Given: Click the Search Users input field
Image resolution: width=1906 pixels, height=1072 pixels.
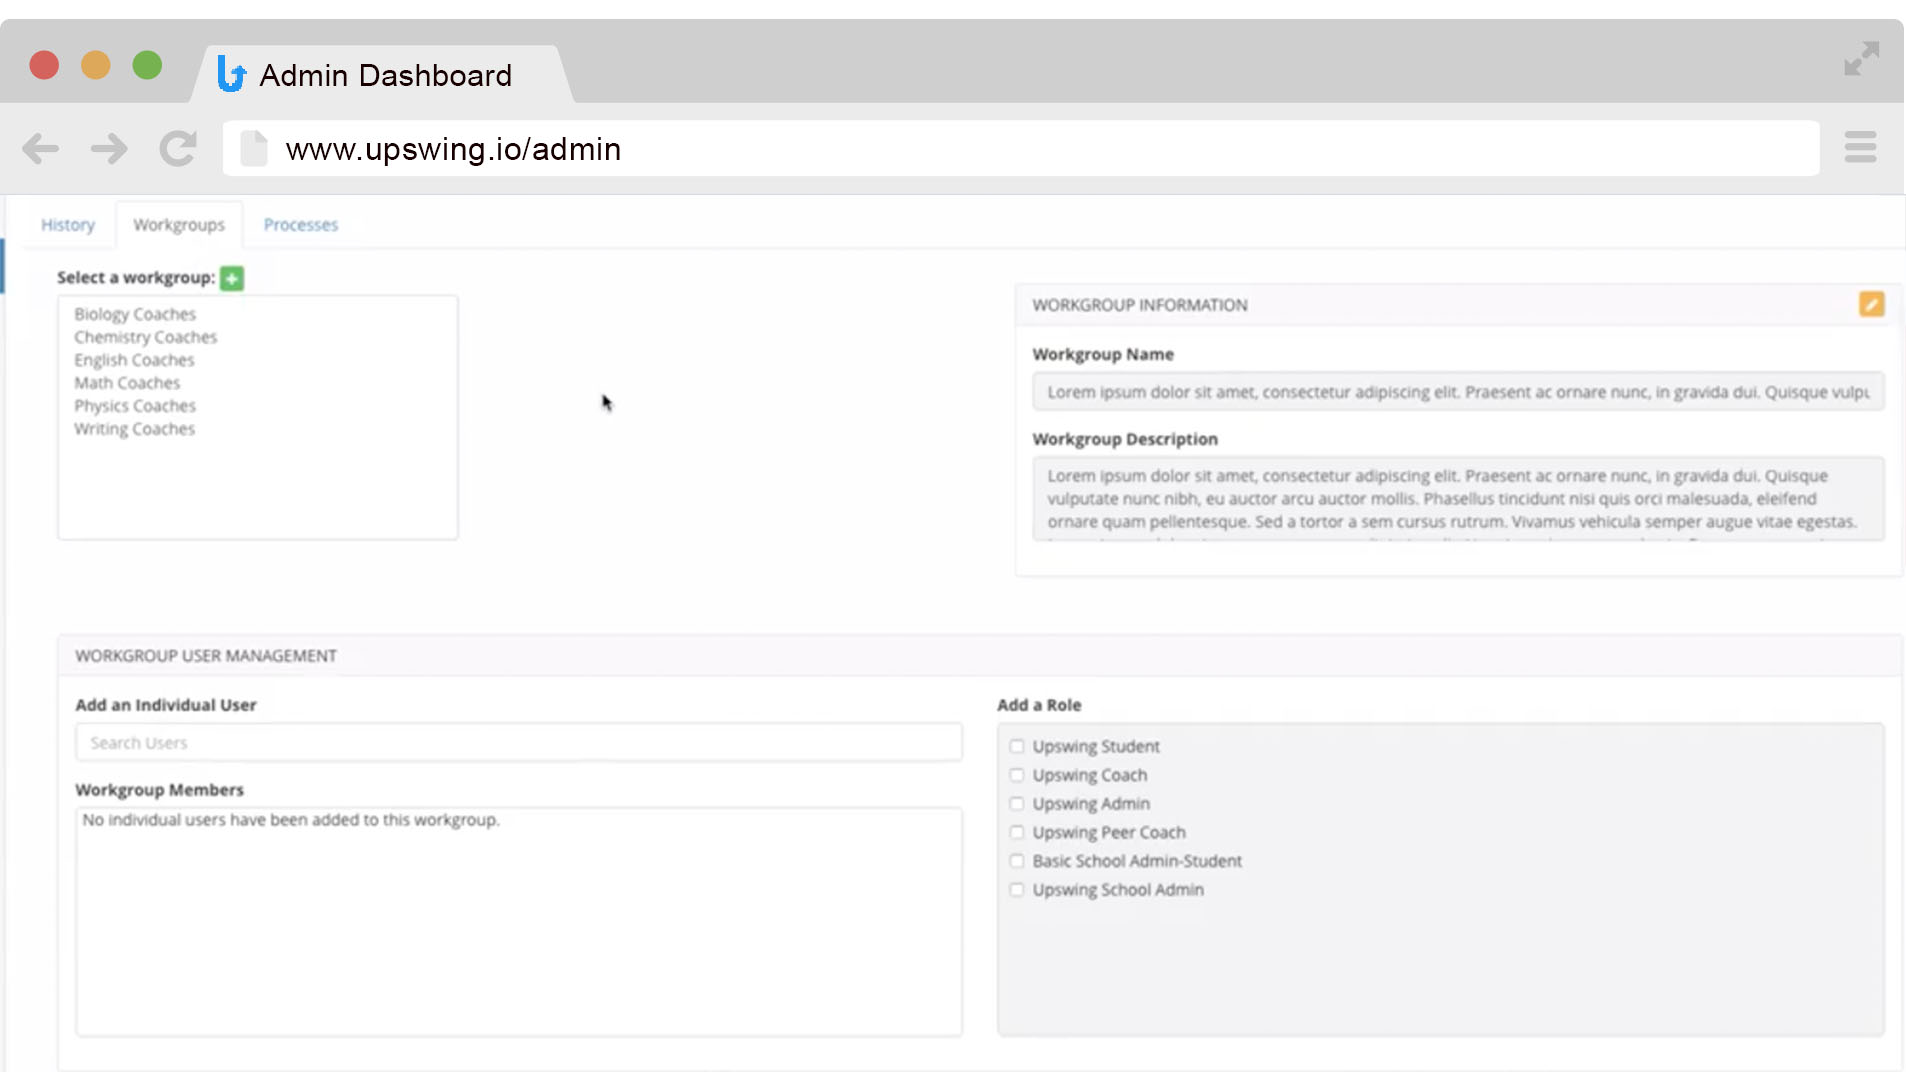Looking at the screenshot, I should coord(519,743).
